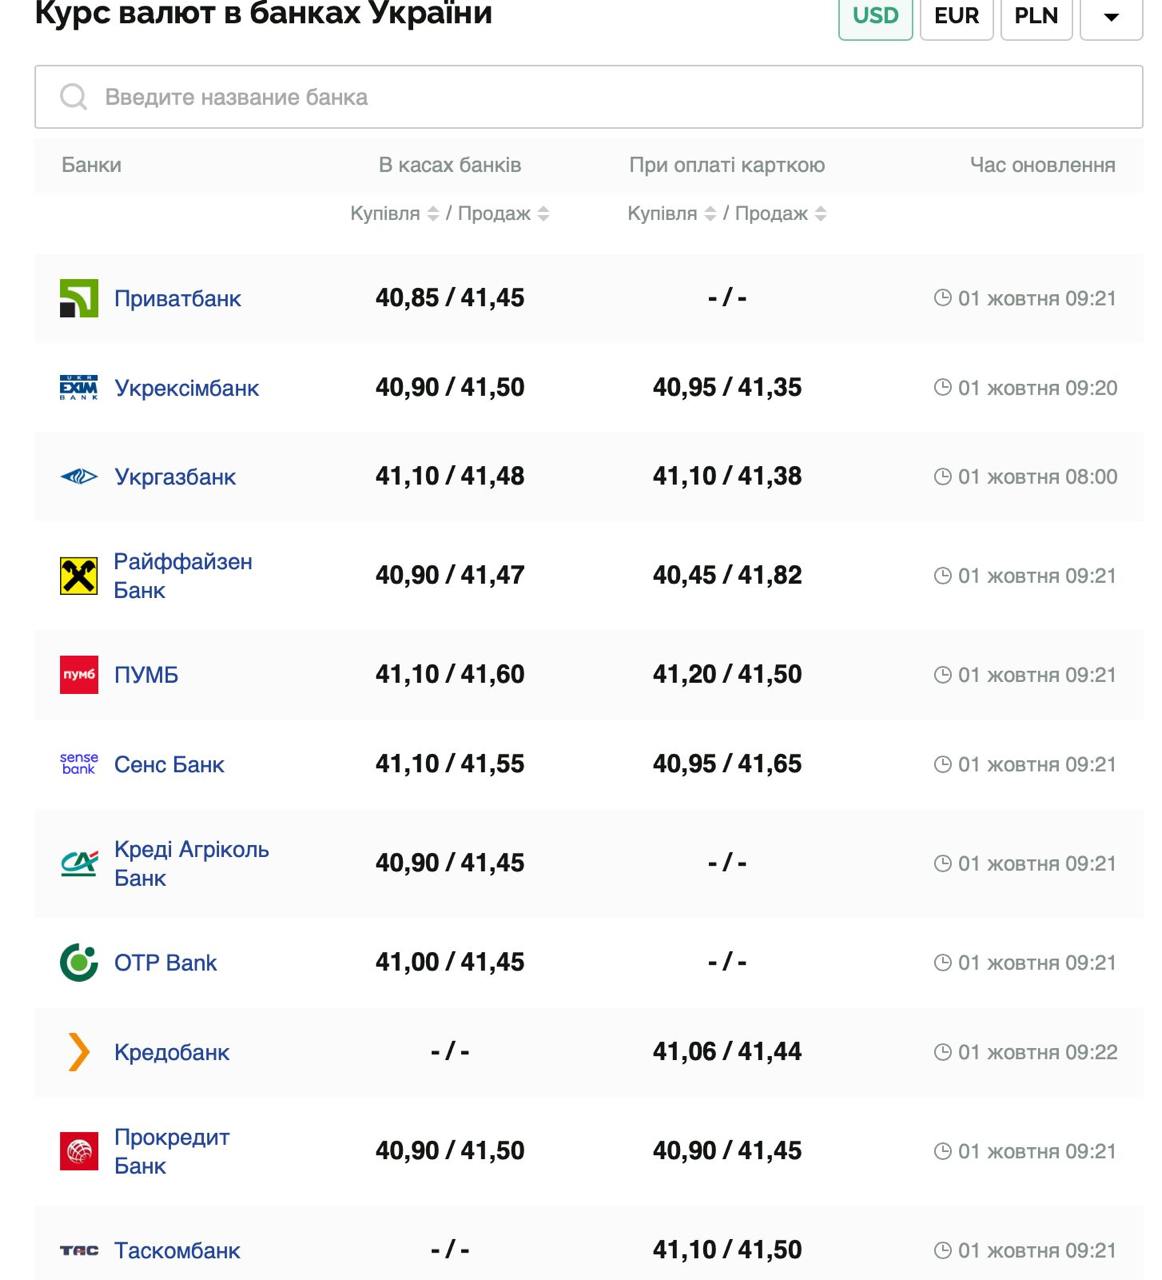Open the Таскомбанк link
Viewport: 1162px width, 1280px height.
pyautogui.click(x=177, y=1250)
